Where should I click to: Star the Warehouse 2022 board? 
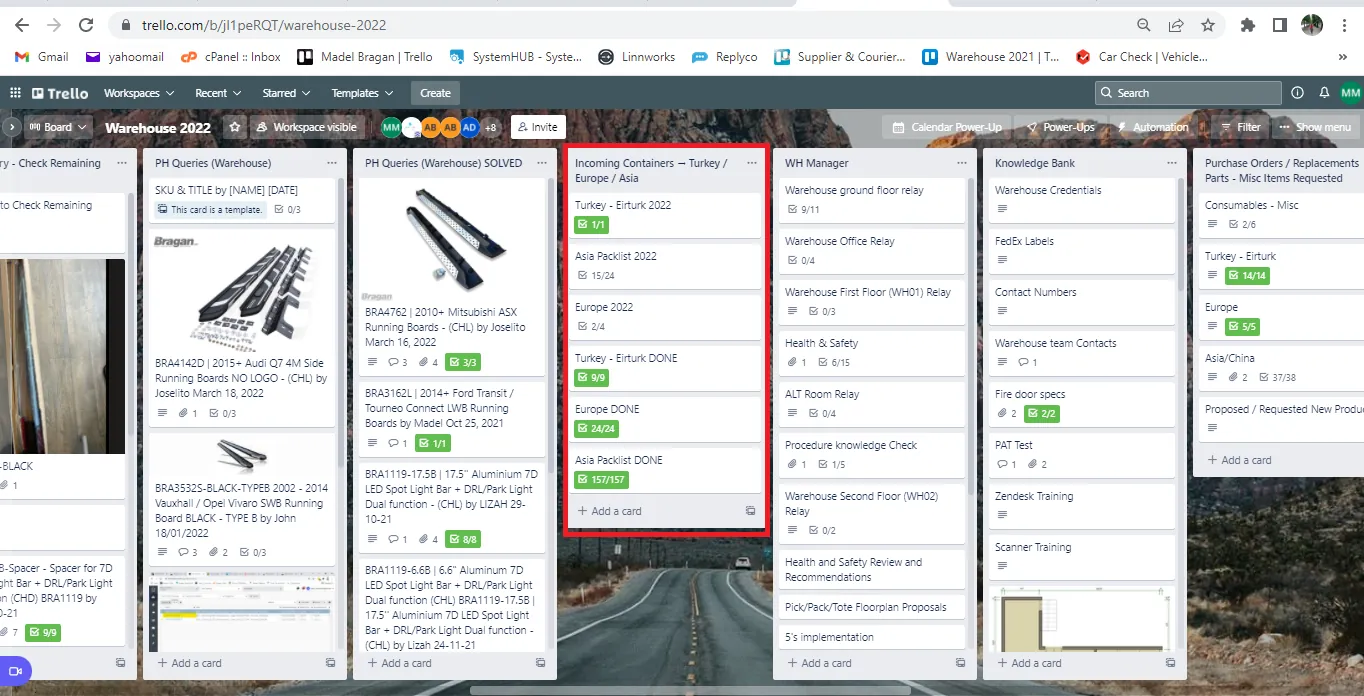click(235, 127)
